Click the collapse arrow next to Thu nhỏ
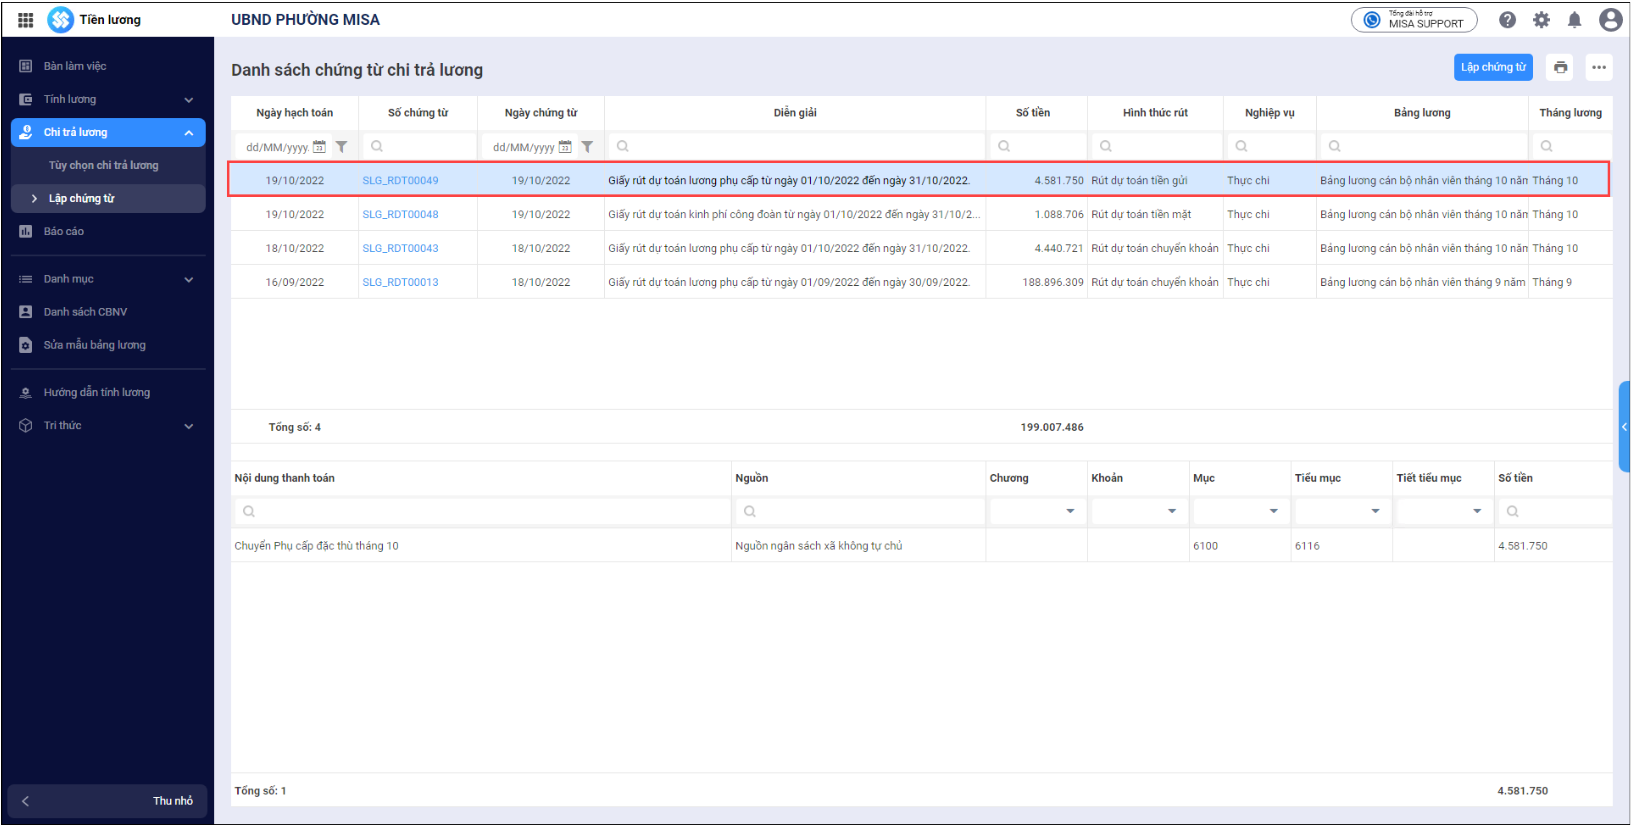 pos(26,801)
